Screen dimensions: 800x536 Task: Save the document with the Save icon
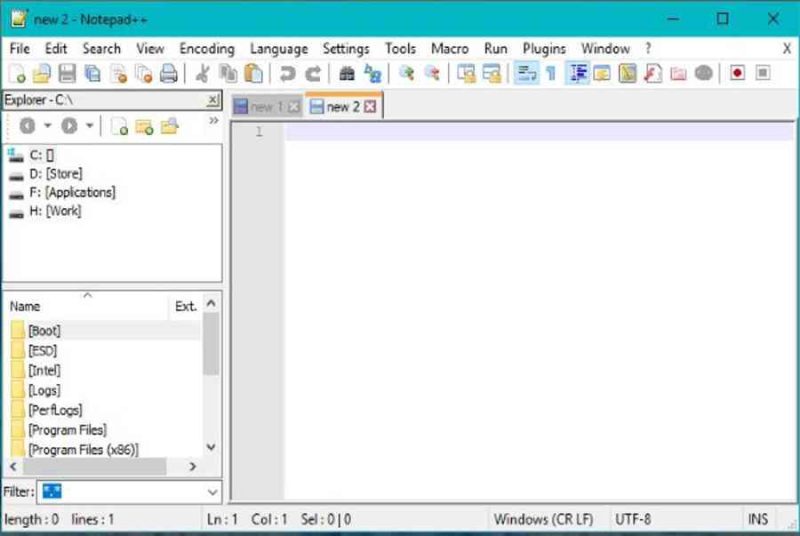click(67, 73)
